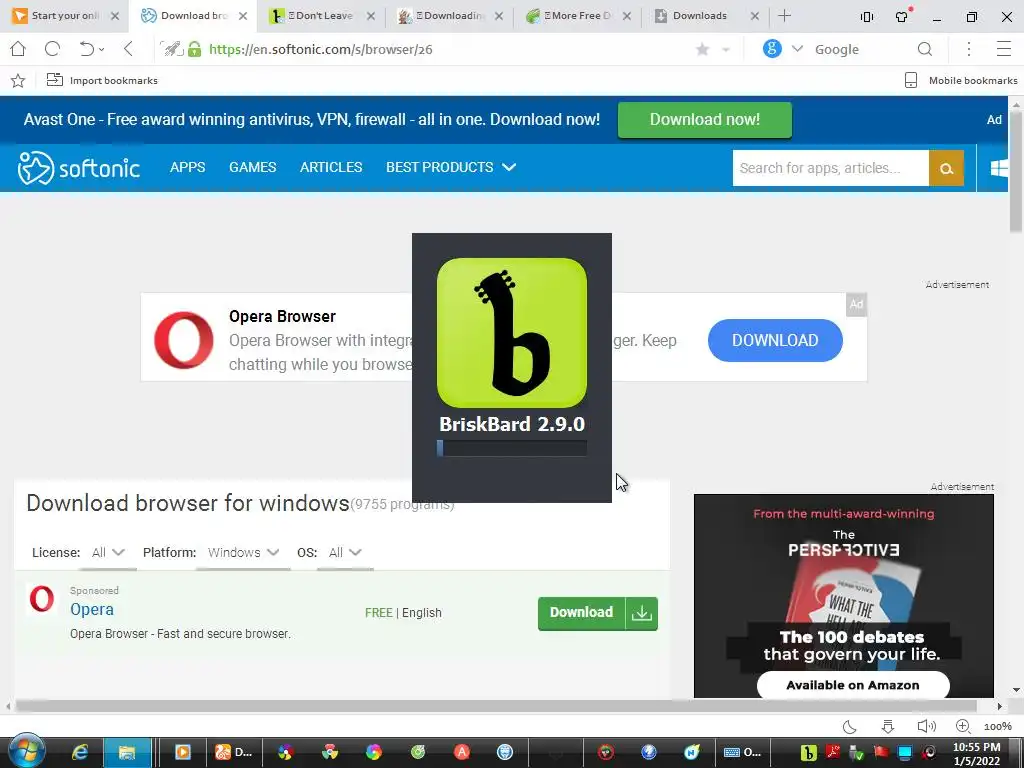Click the vertical page scrollbar
Image resolution: width=1024 pixels, height=768 pixels.
1016,173
